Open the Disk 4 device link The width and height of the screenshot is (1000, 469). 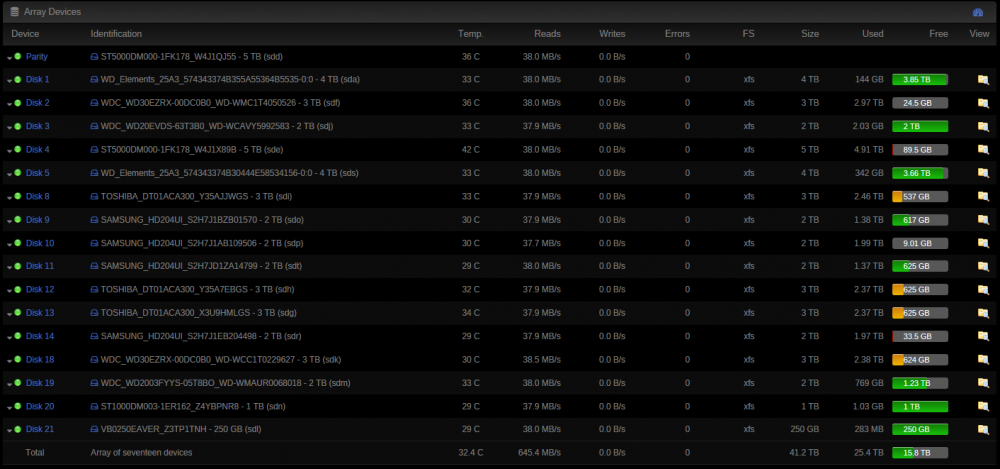[38, 149]
